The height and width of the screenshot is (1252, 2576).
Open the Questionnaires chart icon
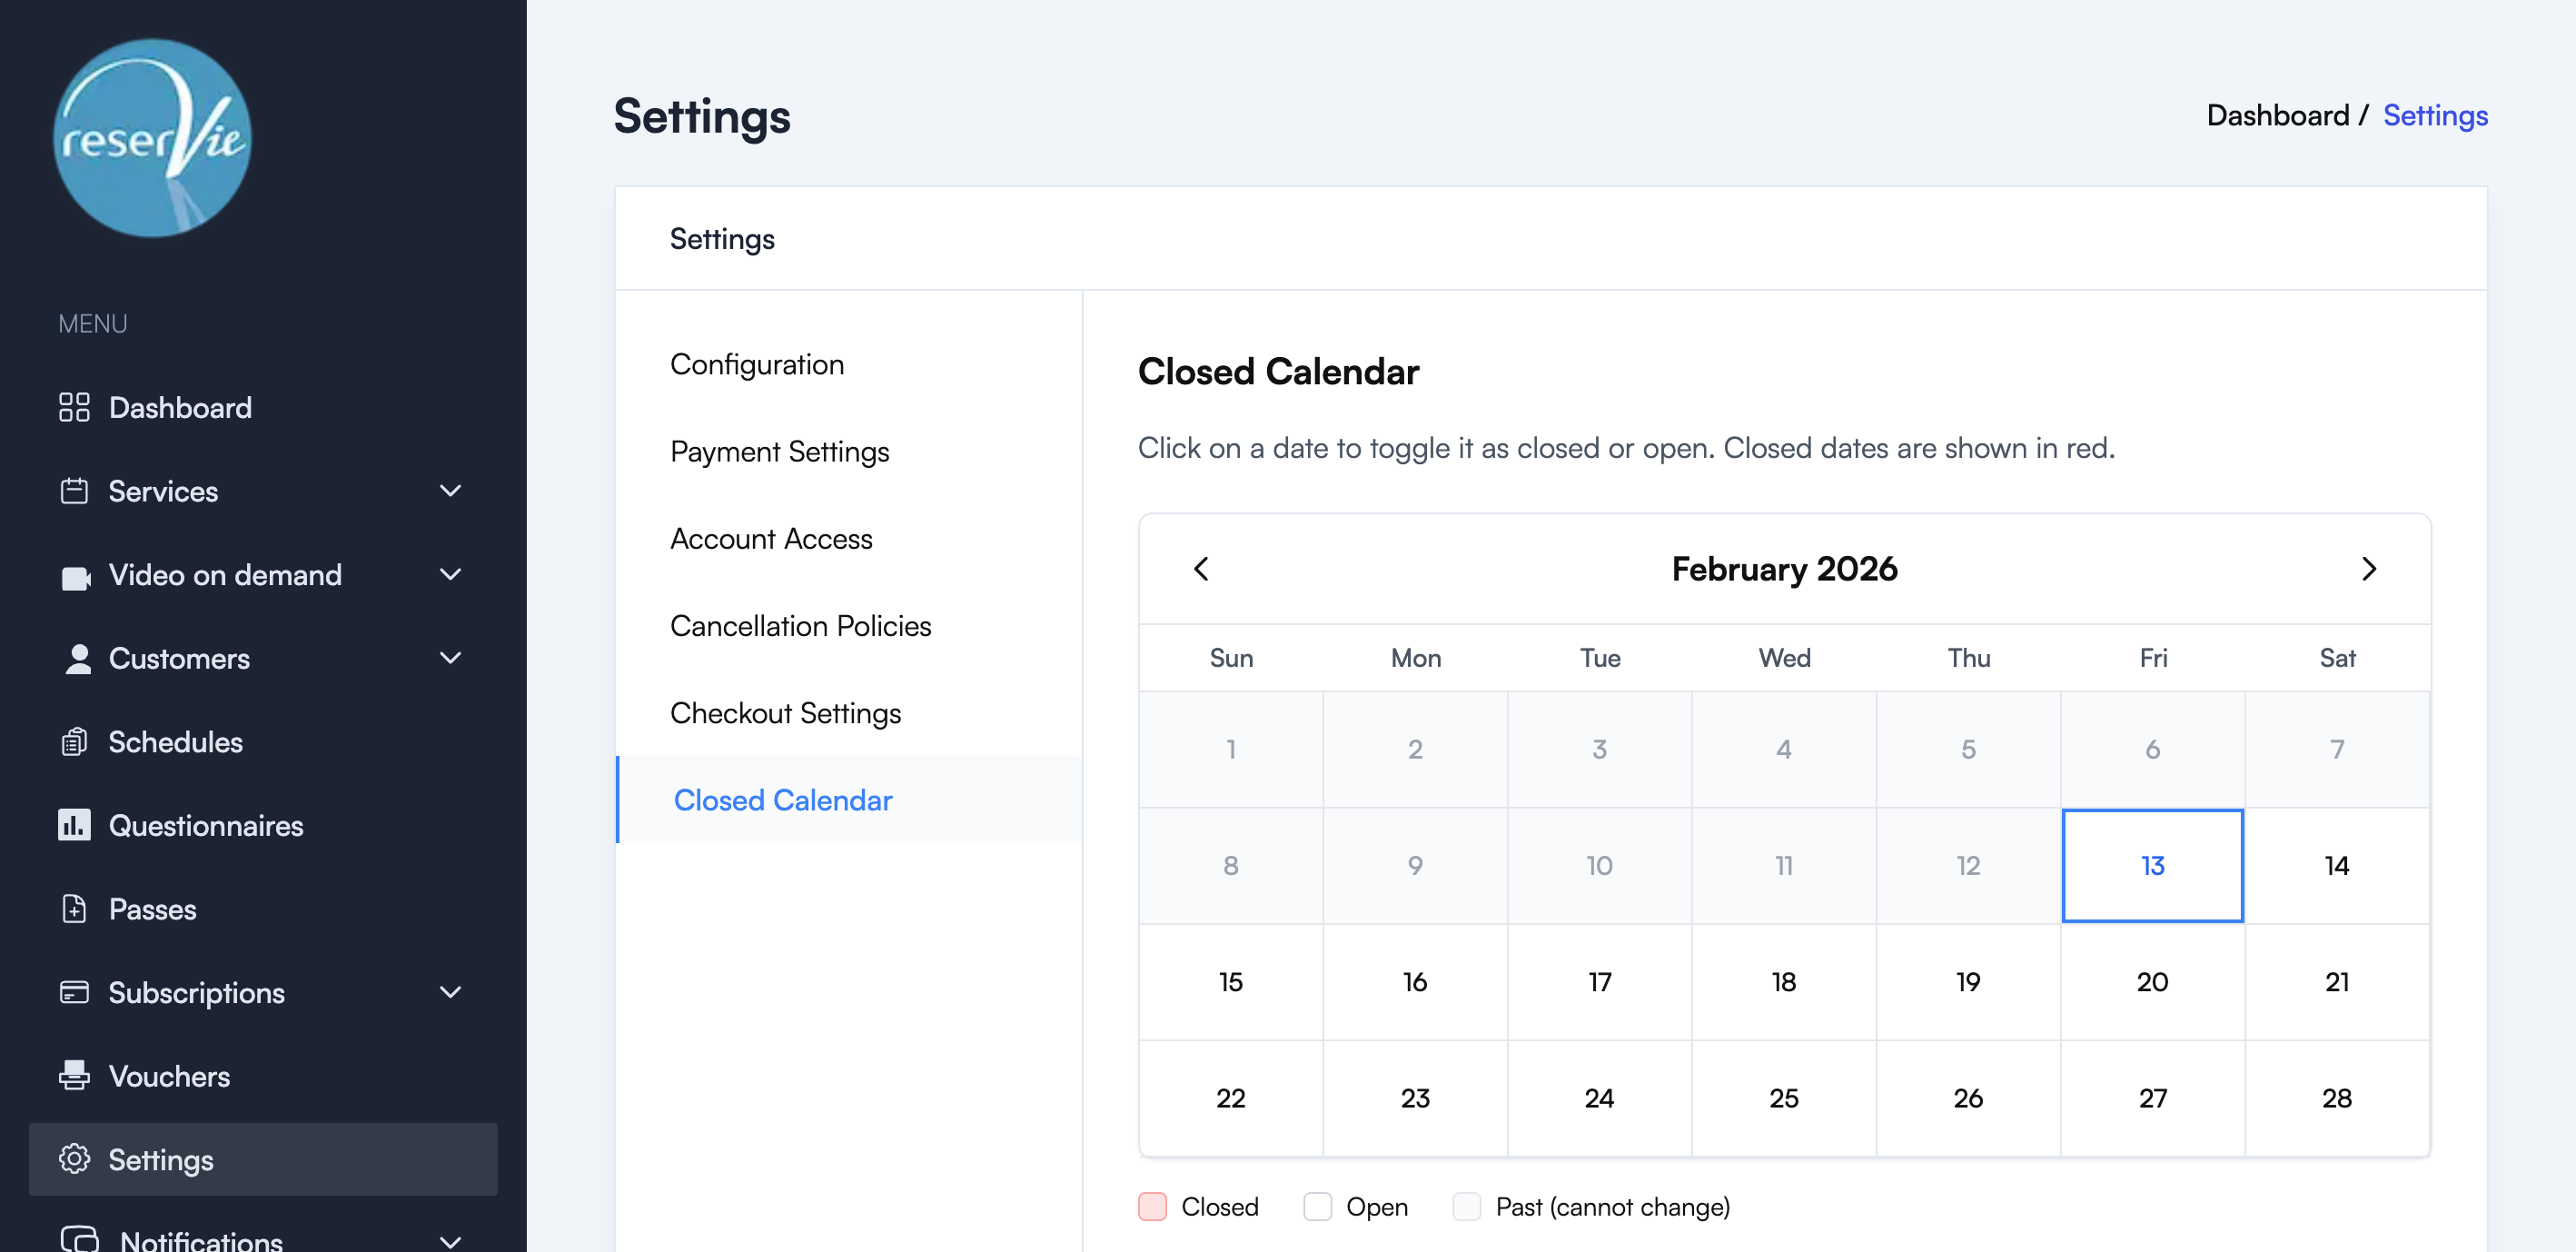tap(74, 825)
